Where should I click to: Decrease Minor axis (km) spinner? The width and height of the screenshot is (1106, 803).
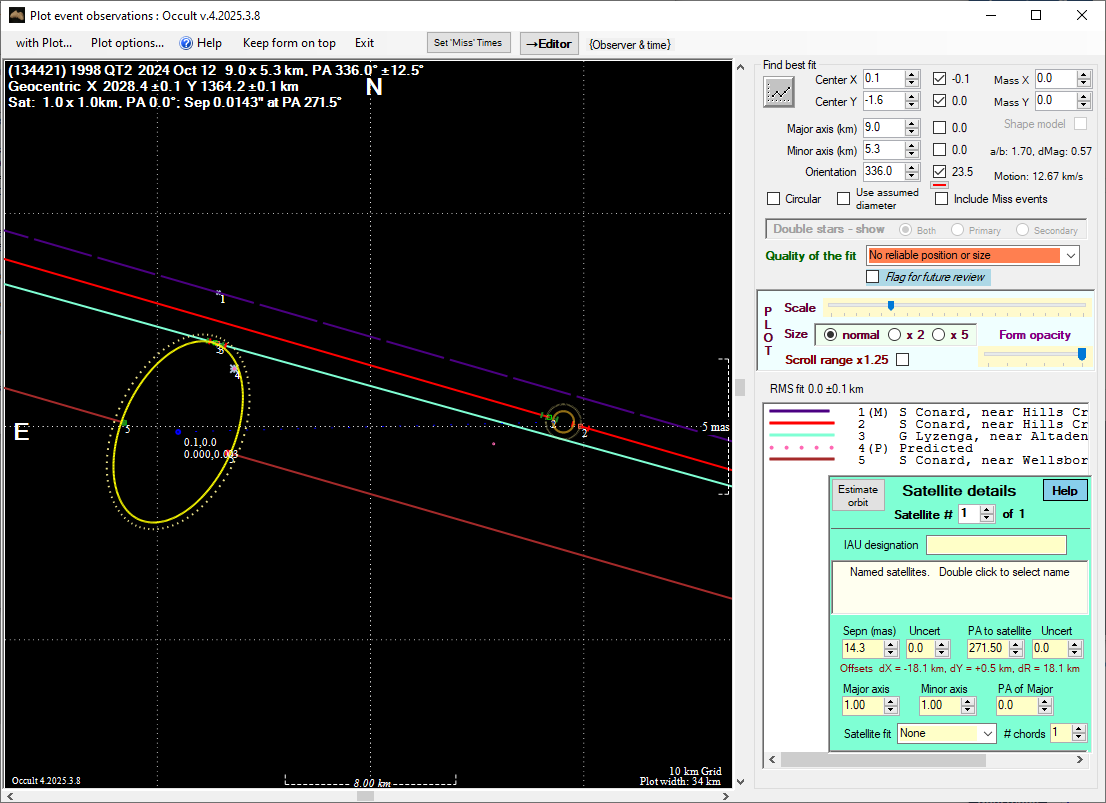pyautogui.click(x=912, y=154)
